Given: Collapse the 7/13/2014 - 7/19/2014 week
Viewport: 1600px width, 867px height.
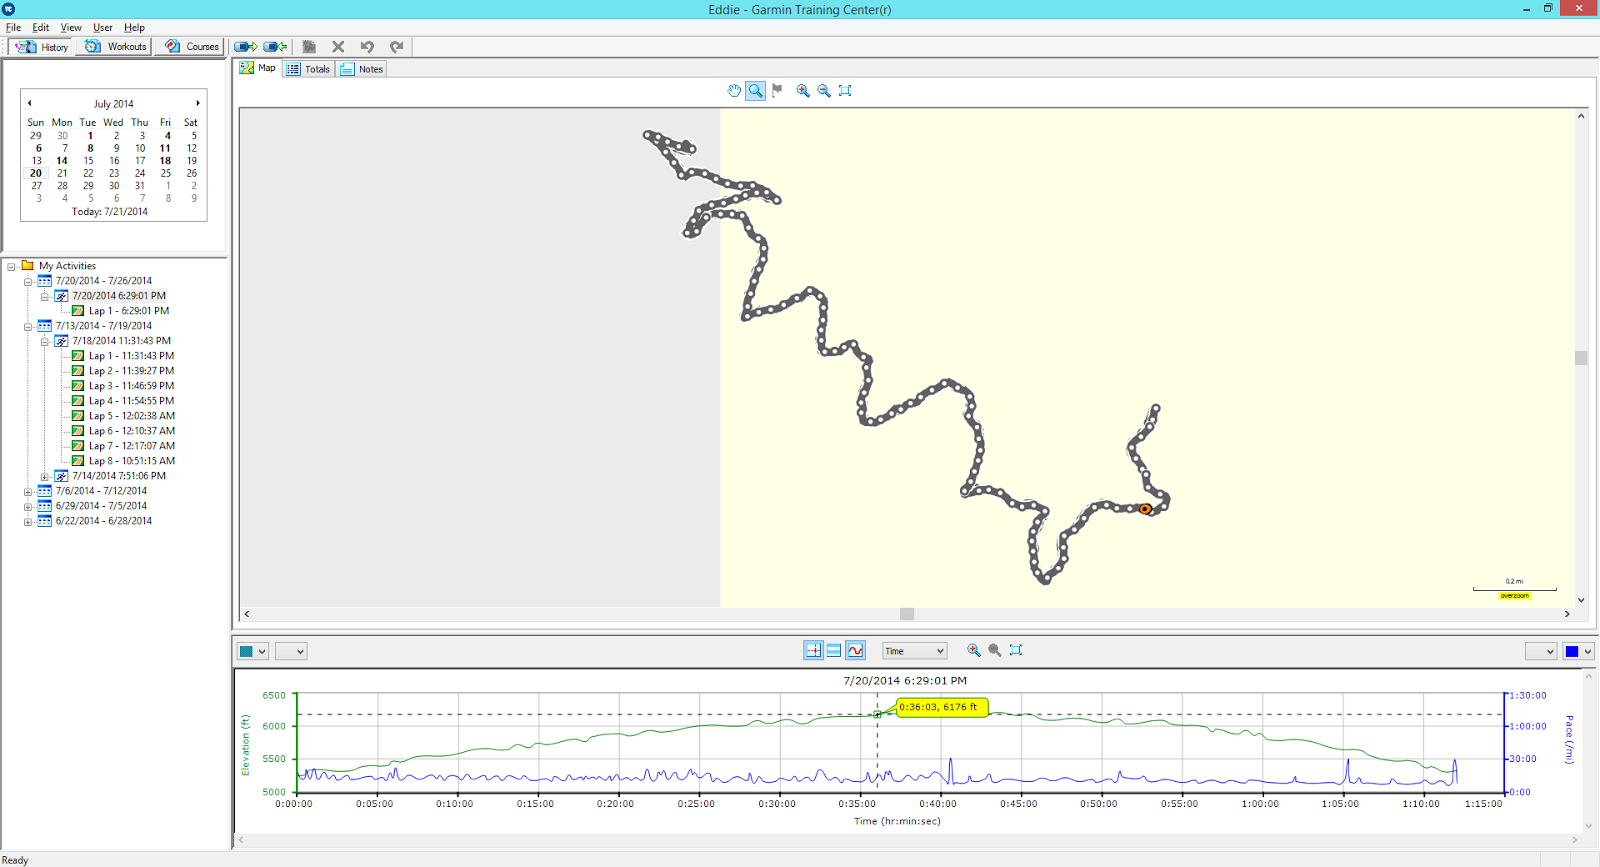Looking at the screenshot, I should point(28,327).
